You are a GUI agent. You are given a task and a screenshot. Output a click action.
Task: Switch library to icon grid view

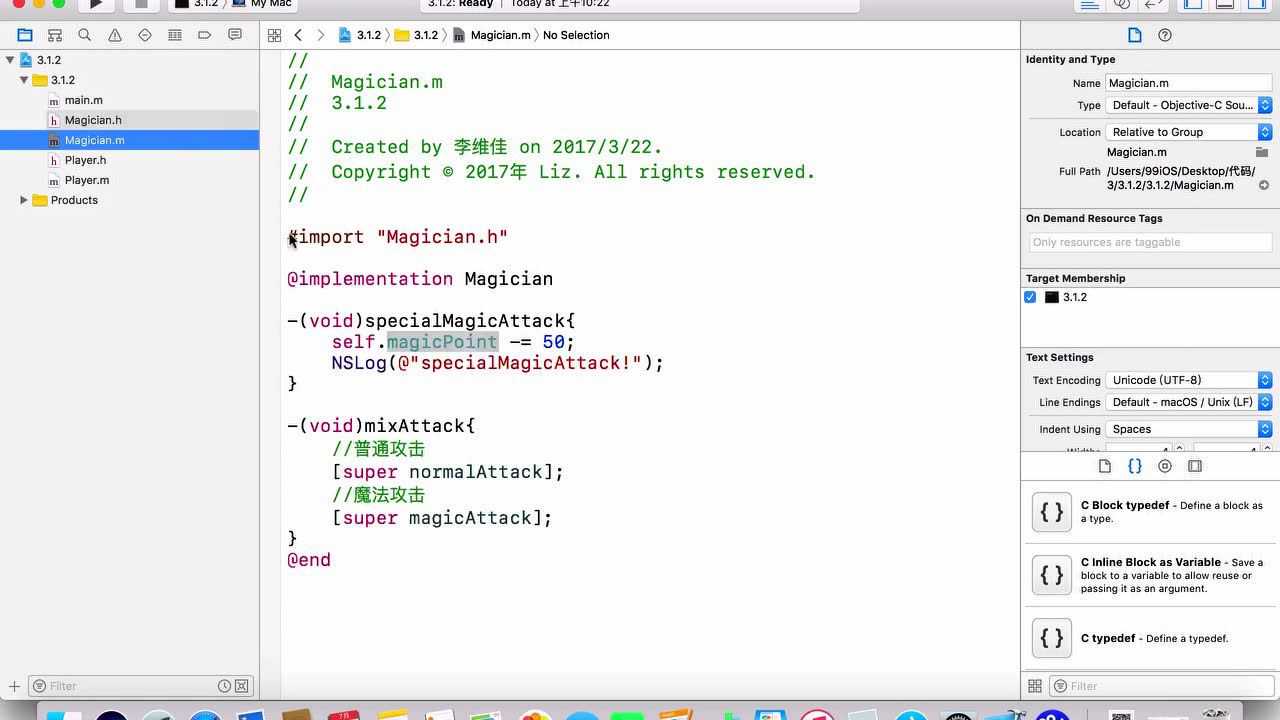pos(1035,686)
